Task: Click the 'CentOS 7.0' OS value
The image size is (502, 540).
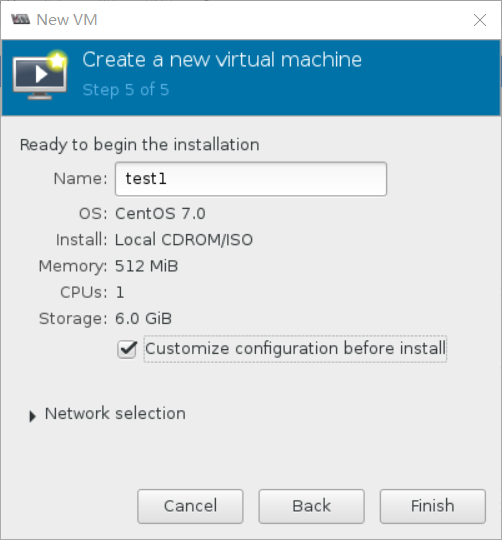Action: 160,214
